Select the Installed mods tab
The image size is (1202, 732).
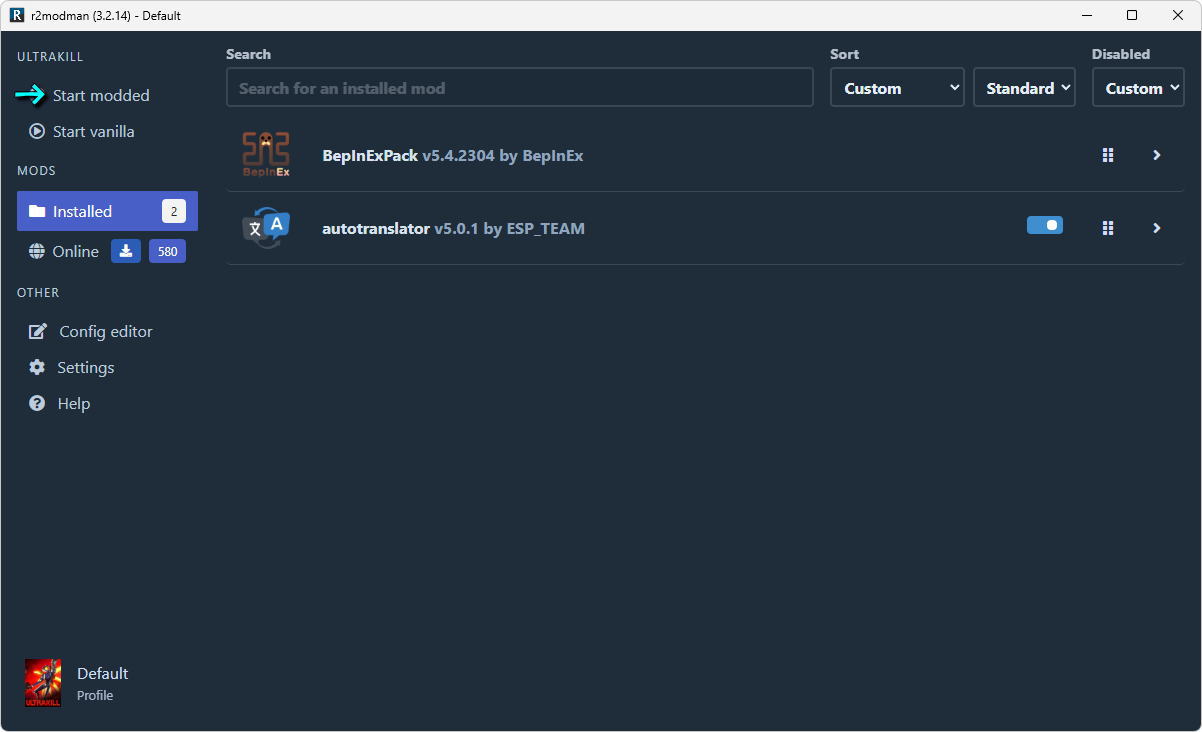(107, 211)
